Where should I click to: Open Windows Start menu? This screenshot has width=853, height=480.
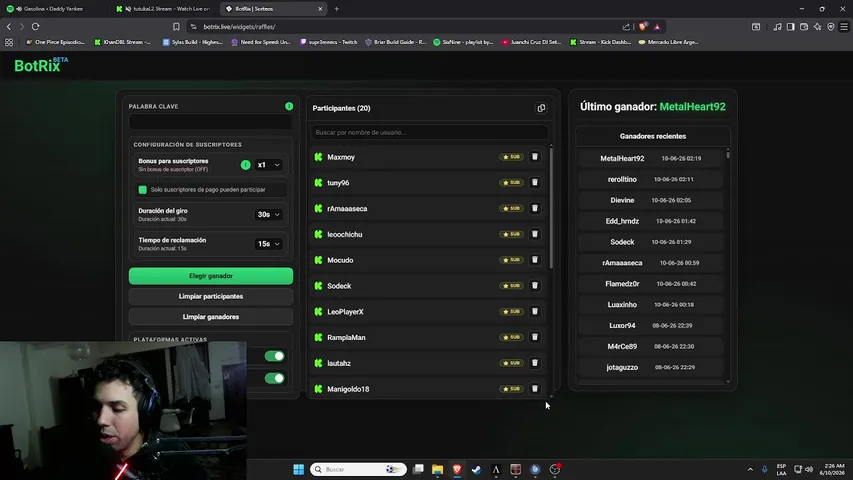click(x=299, y=469)
